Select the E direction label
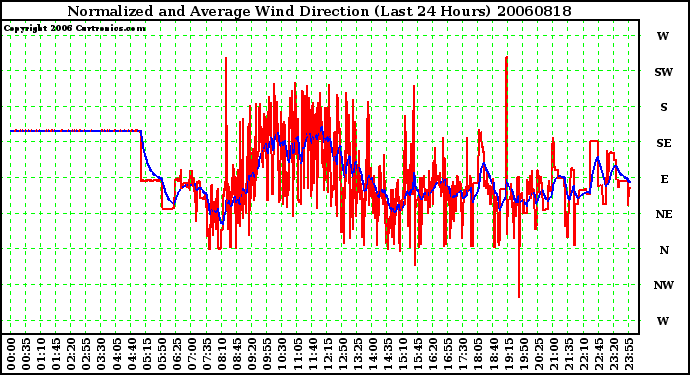This screenshot has height=375, width=690. pyautogui.click(x=664, y=179)
